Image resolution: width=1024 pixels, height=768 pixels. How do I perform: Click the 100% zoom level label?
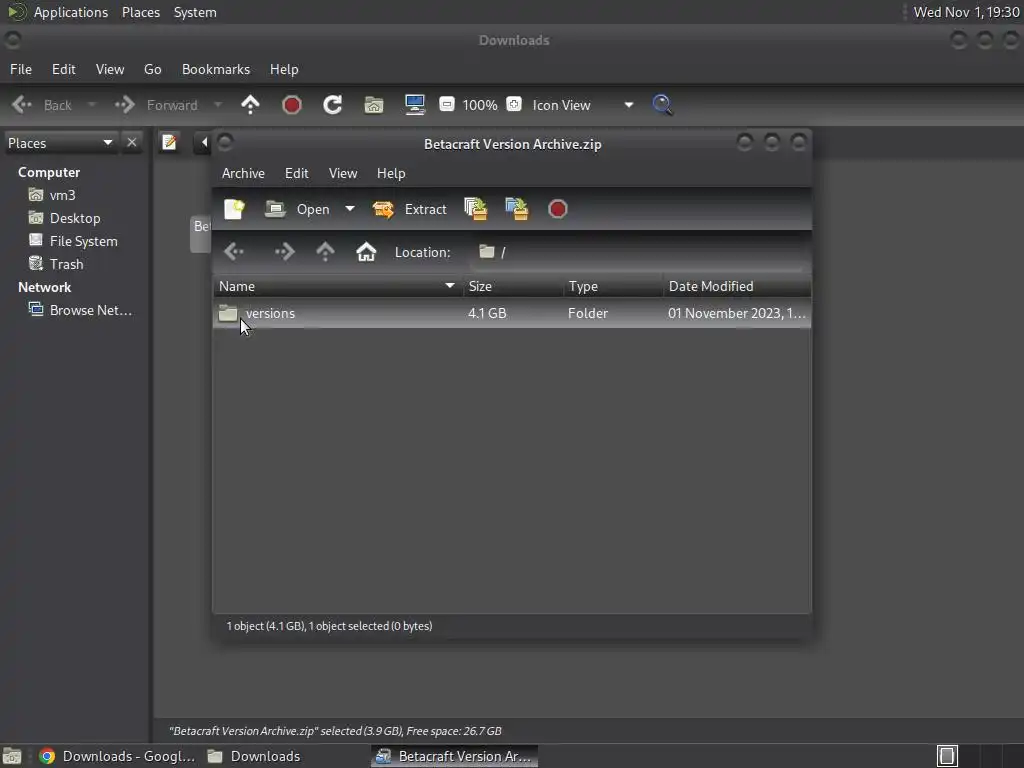coord(480,105)
